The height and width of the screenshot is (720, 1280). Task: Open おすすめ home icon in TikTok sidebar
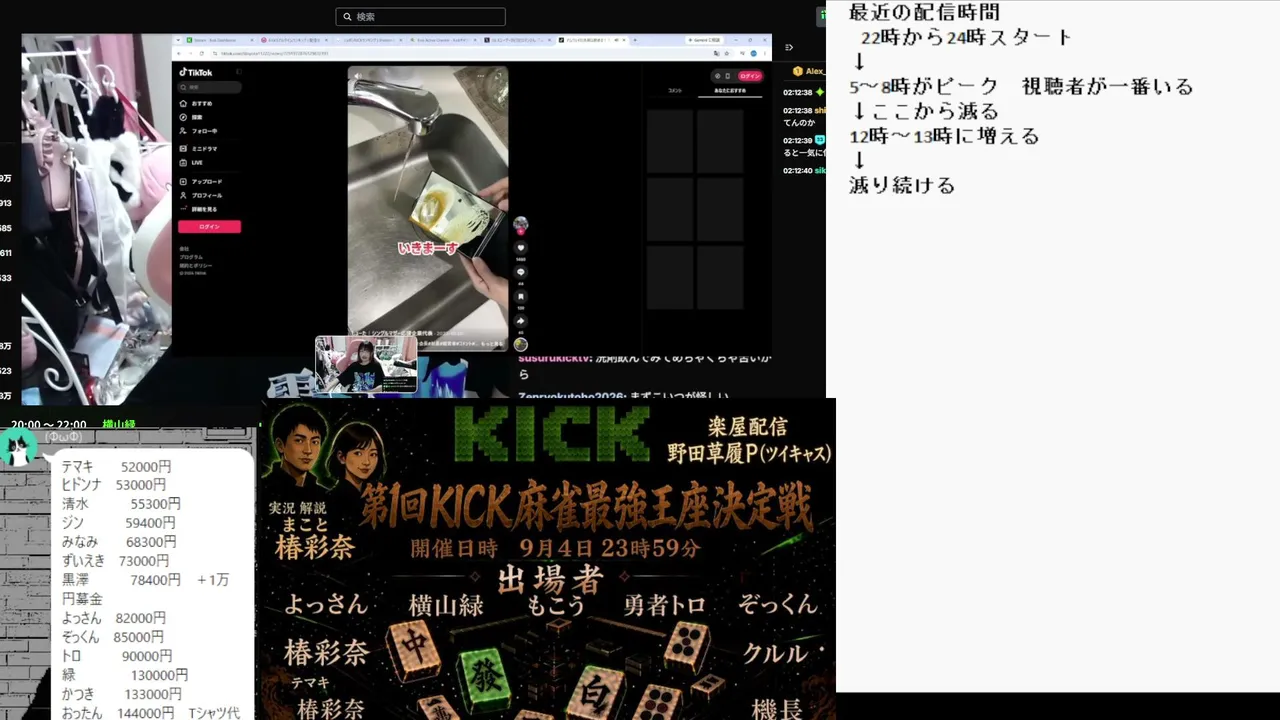click(x=183, y=103)
